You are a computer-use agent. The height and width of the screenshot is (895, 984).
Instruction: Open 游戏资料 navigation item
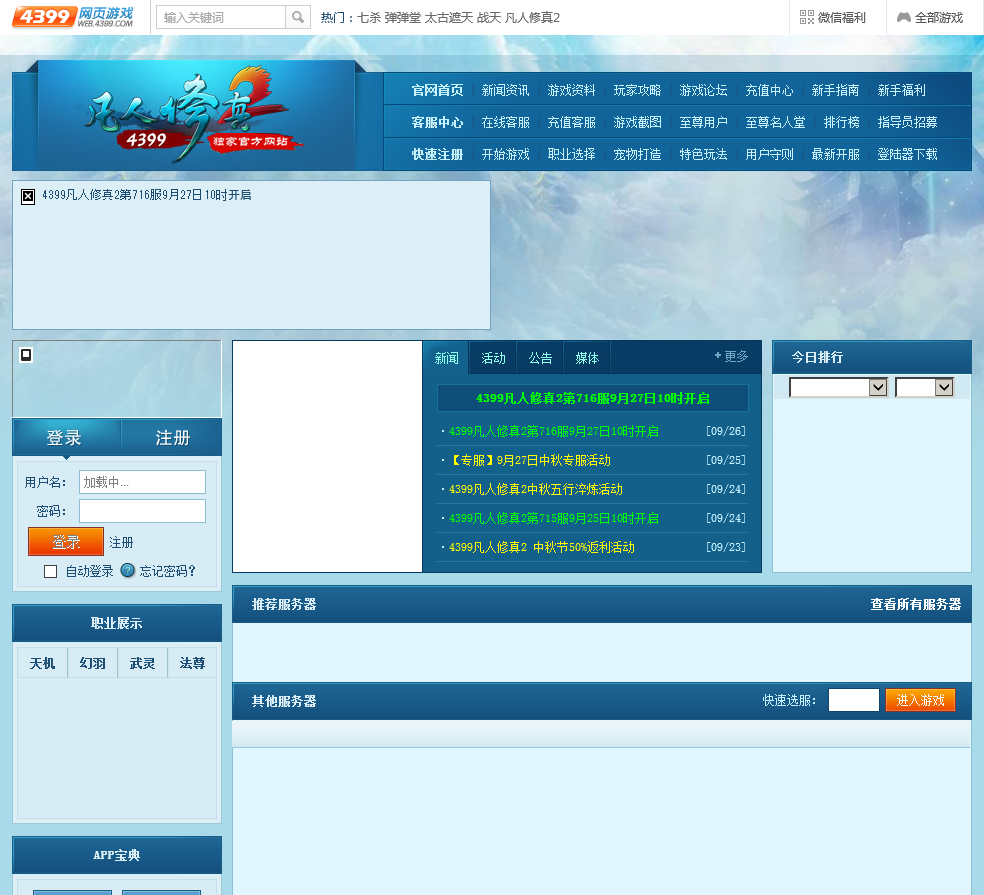click(571, 90)
